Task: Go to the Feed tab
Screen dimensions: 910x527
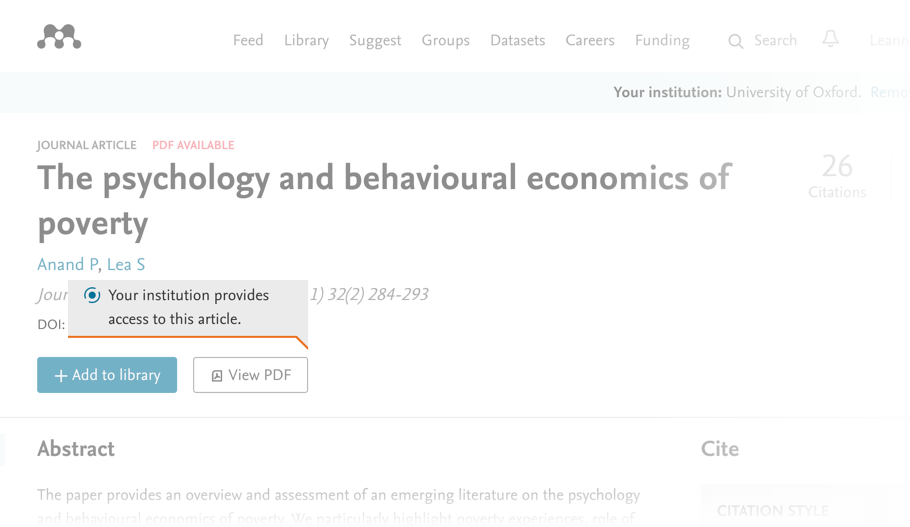Action: [x=248, y=41]
